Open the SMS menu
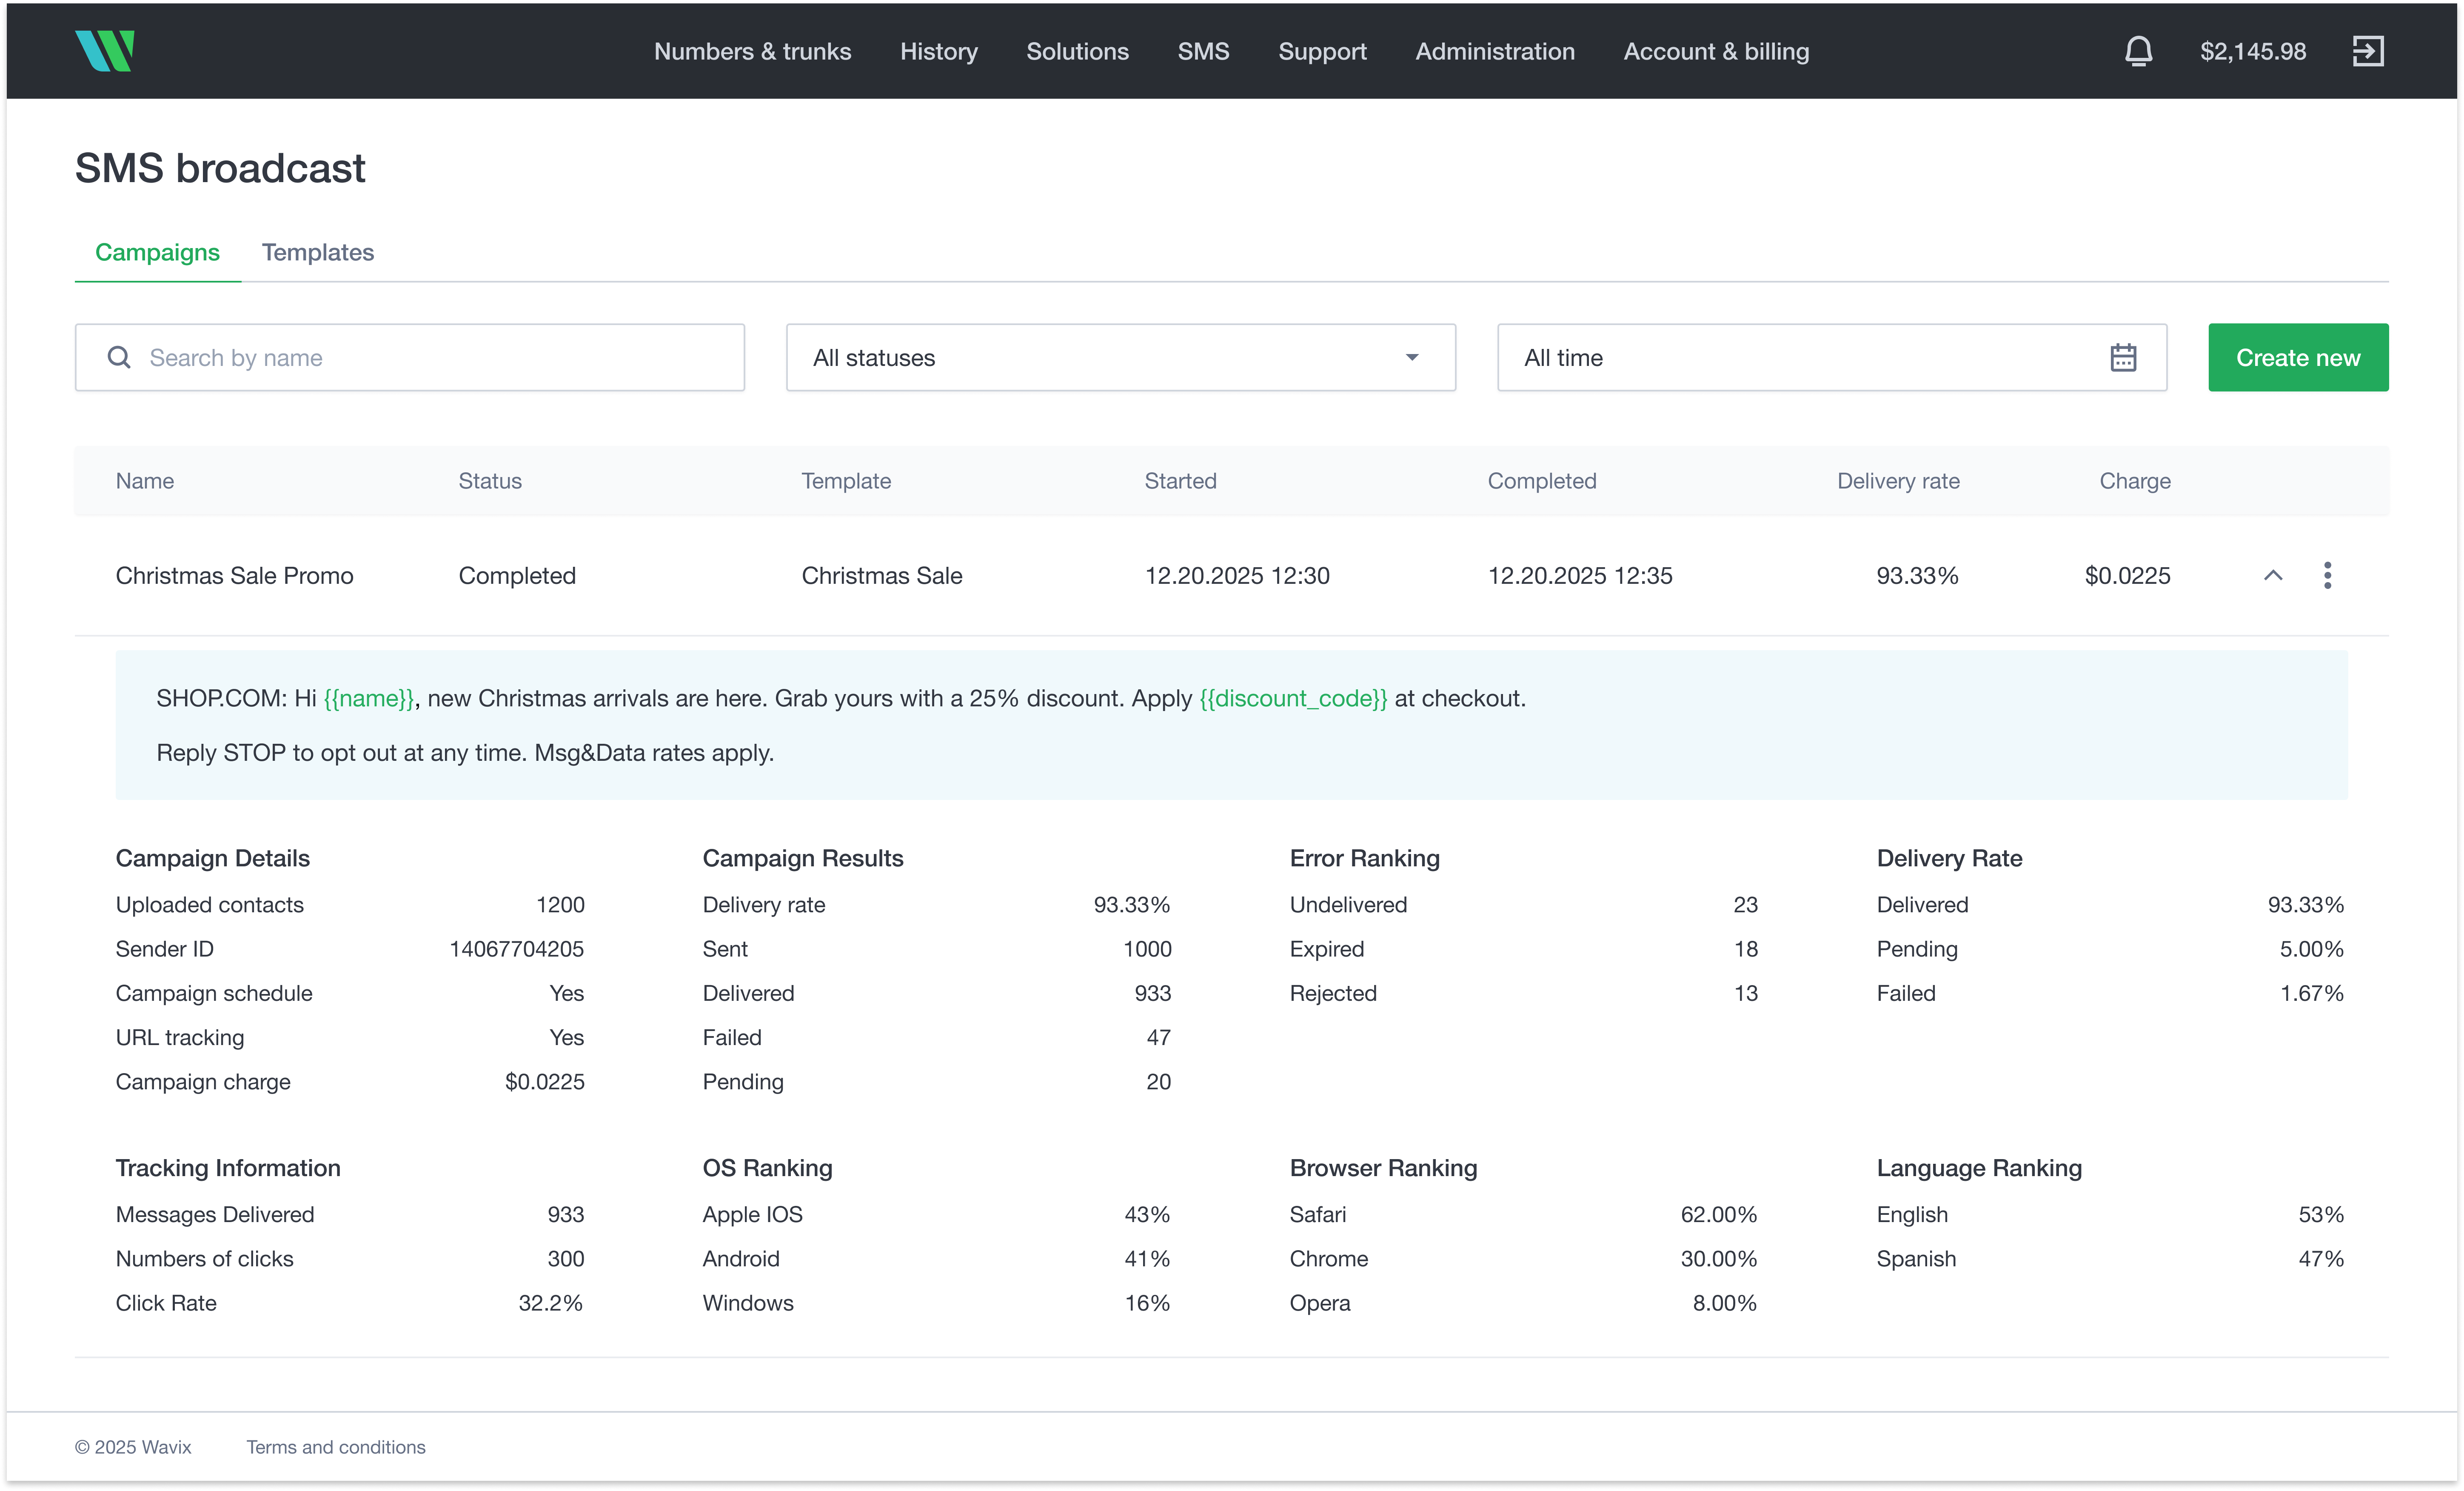Screen dimensions: 2464x1491 click(x=1204, y=51)
